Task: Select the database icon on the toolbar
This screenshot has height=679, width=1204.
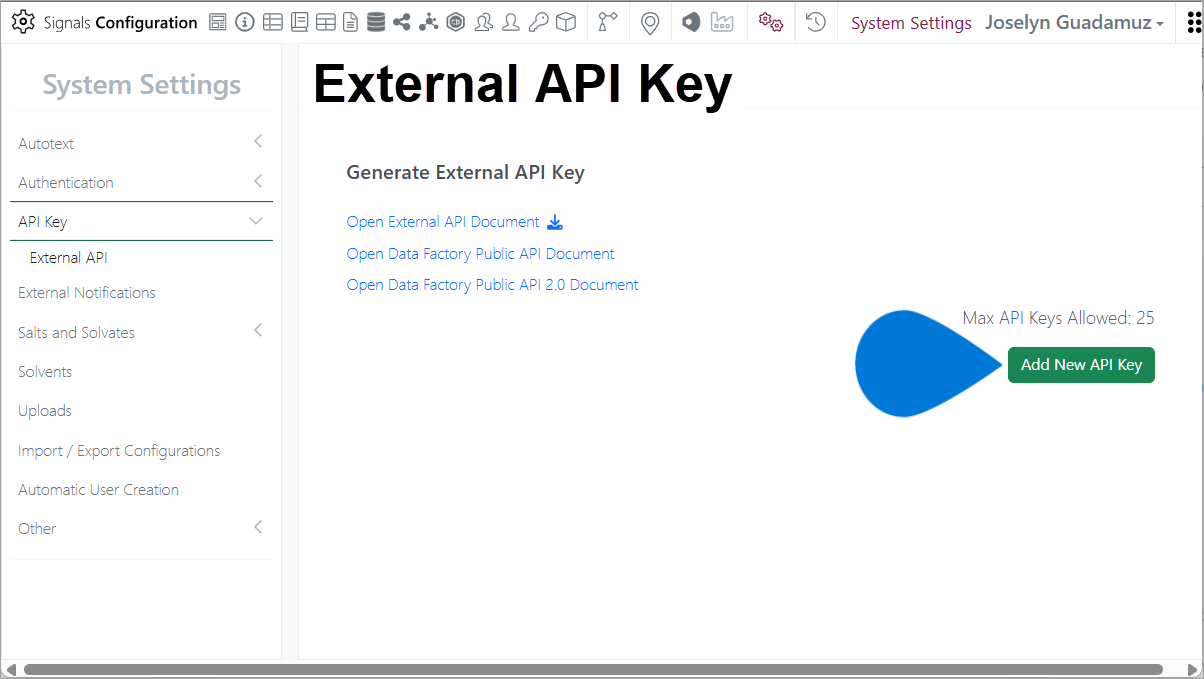Action: coord(376,21)
